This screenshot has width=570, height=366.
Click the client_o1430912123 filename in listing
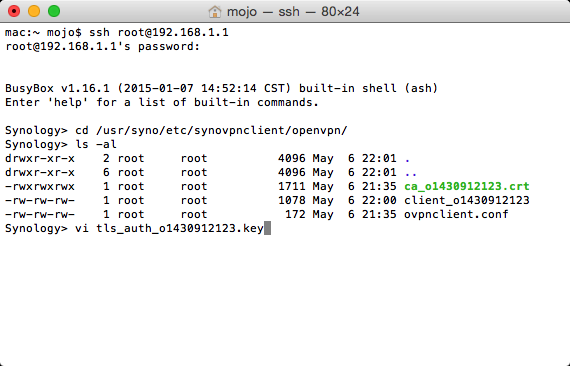coord(466,200)
